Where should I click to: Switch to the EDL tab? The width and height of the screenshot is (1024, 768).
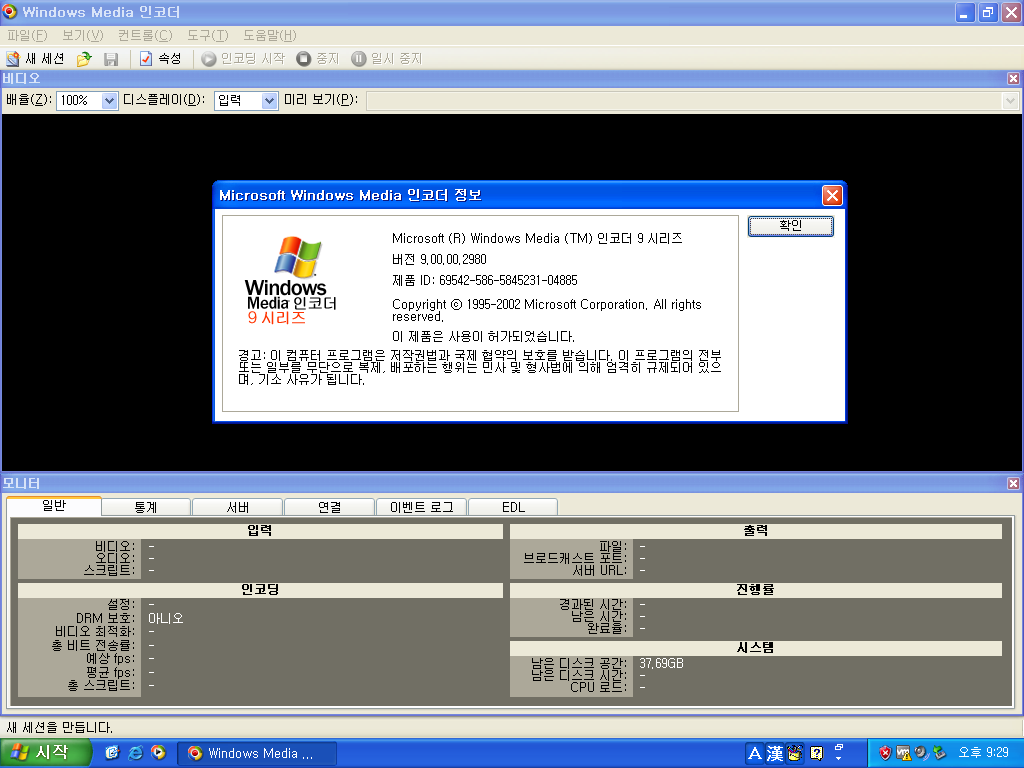513,507
